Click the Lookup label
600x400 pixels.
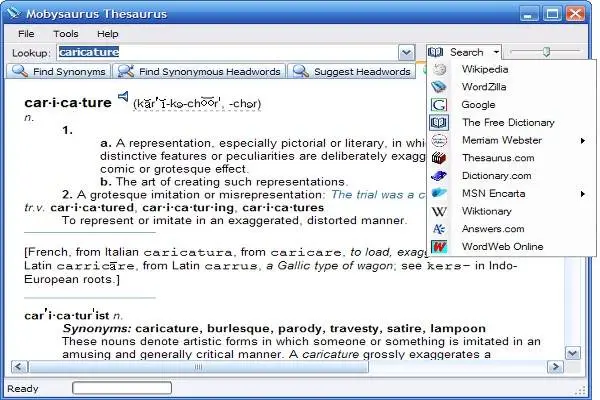[x=31, y=53]
